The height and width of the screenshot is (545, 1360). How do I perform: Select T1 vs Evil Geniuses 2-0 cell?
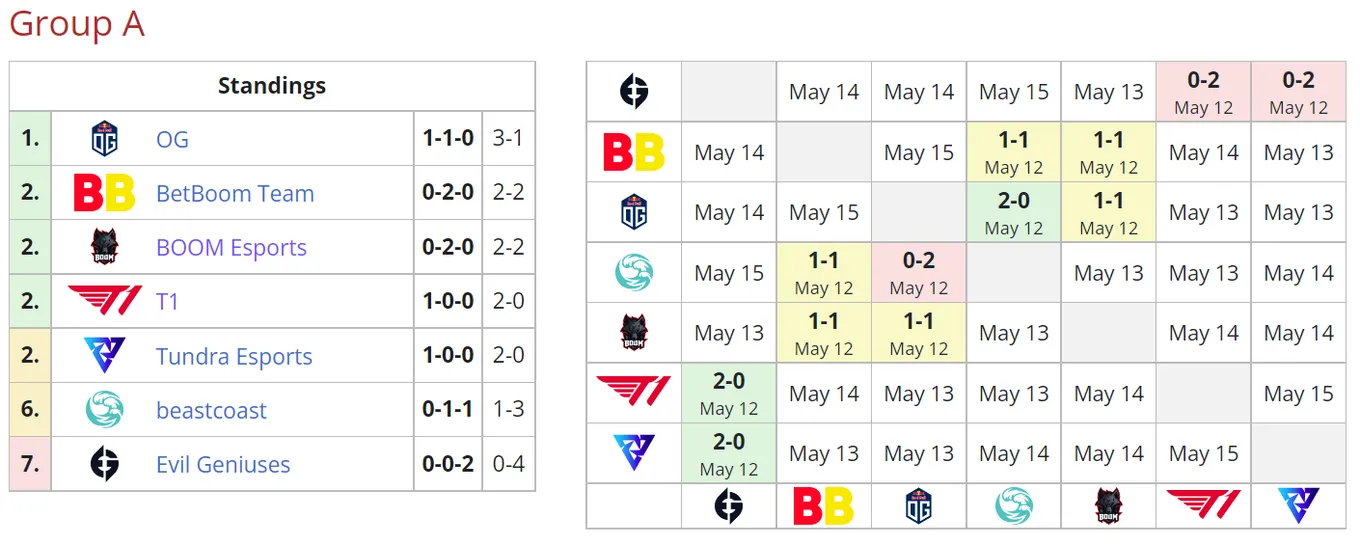(x=729, y=393)
